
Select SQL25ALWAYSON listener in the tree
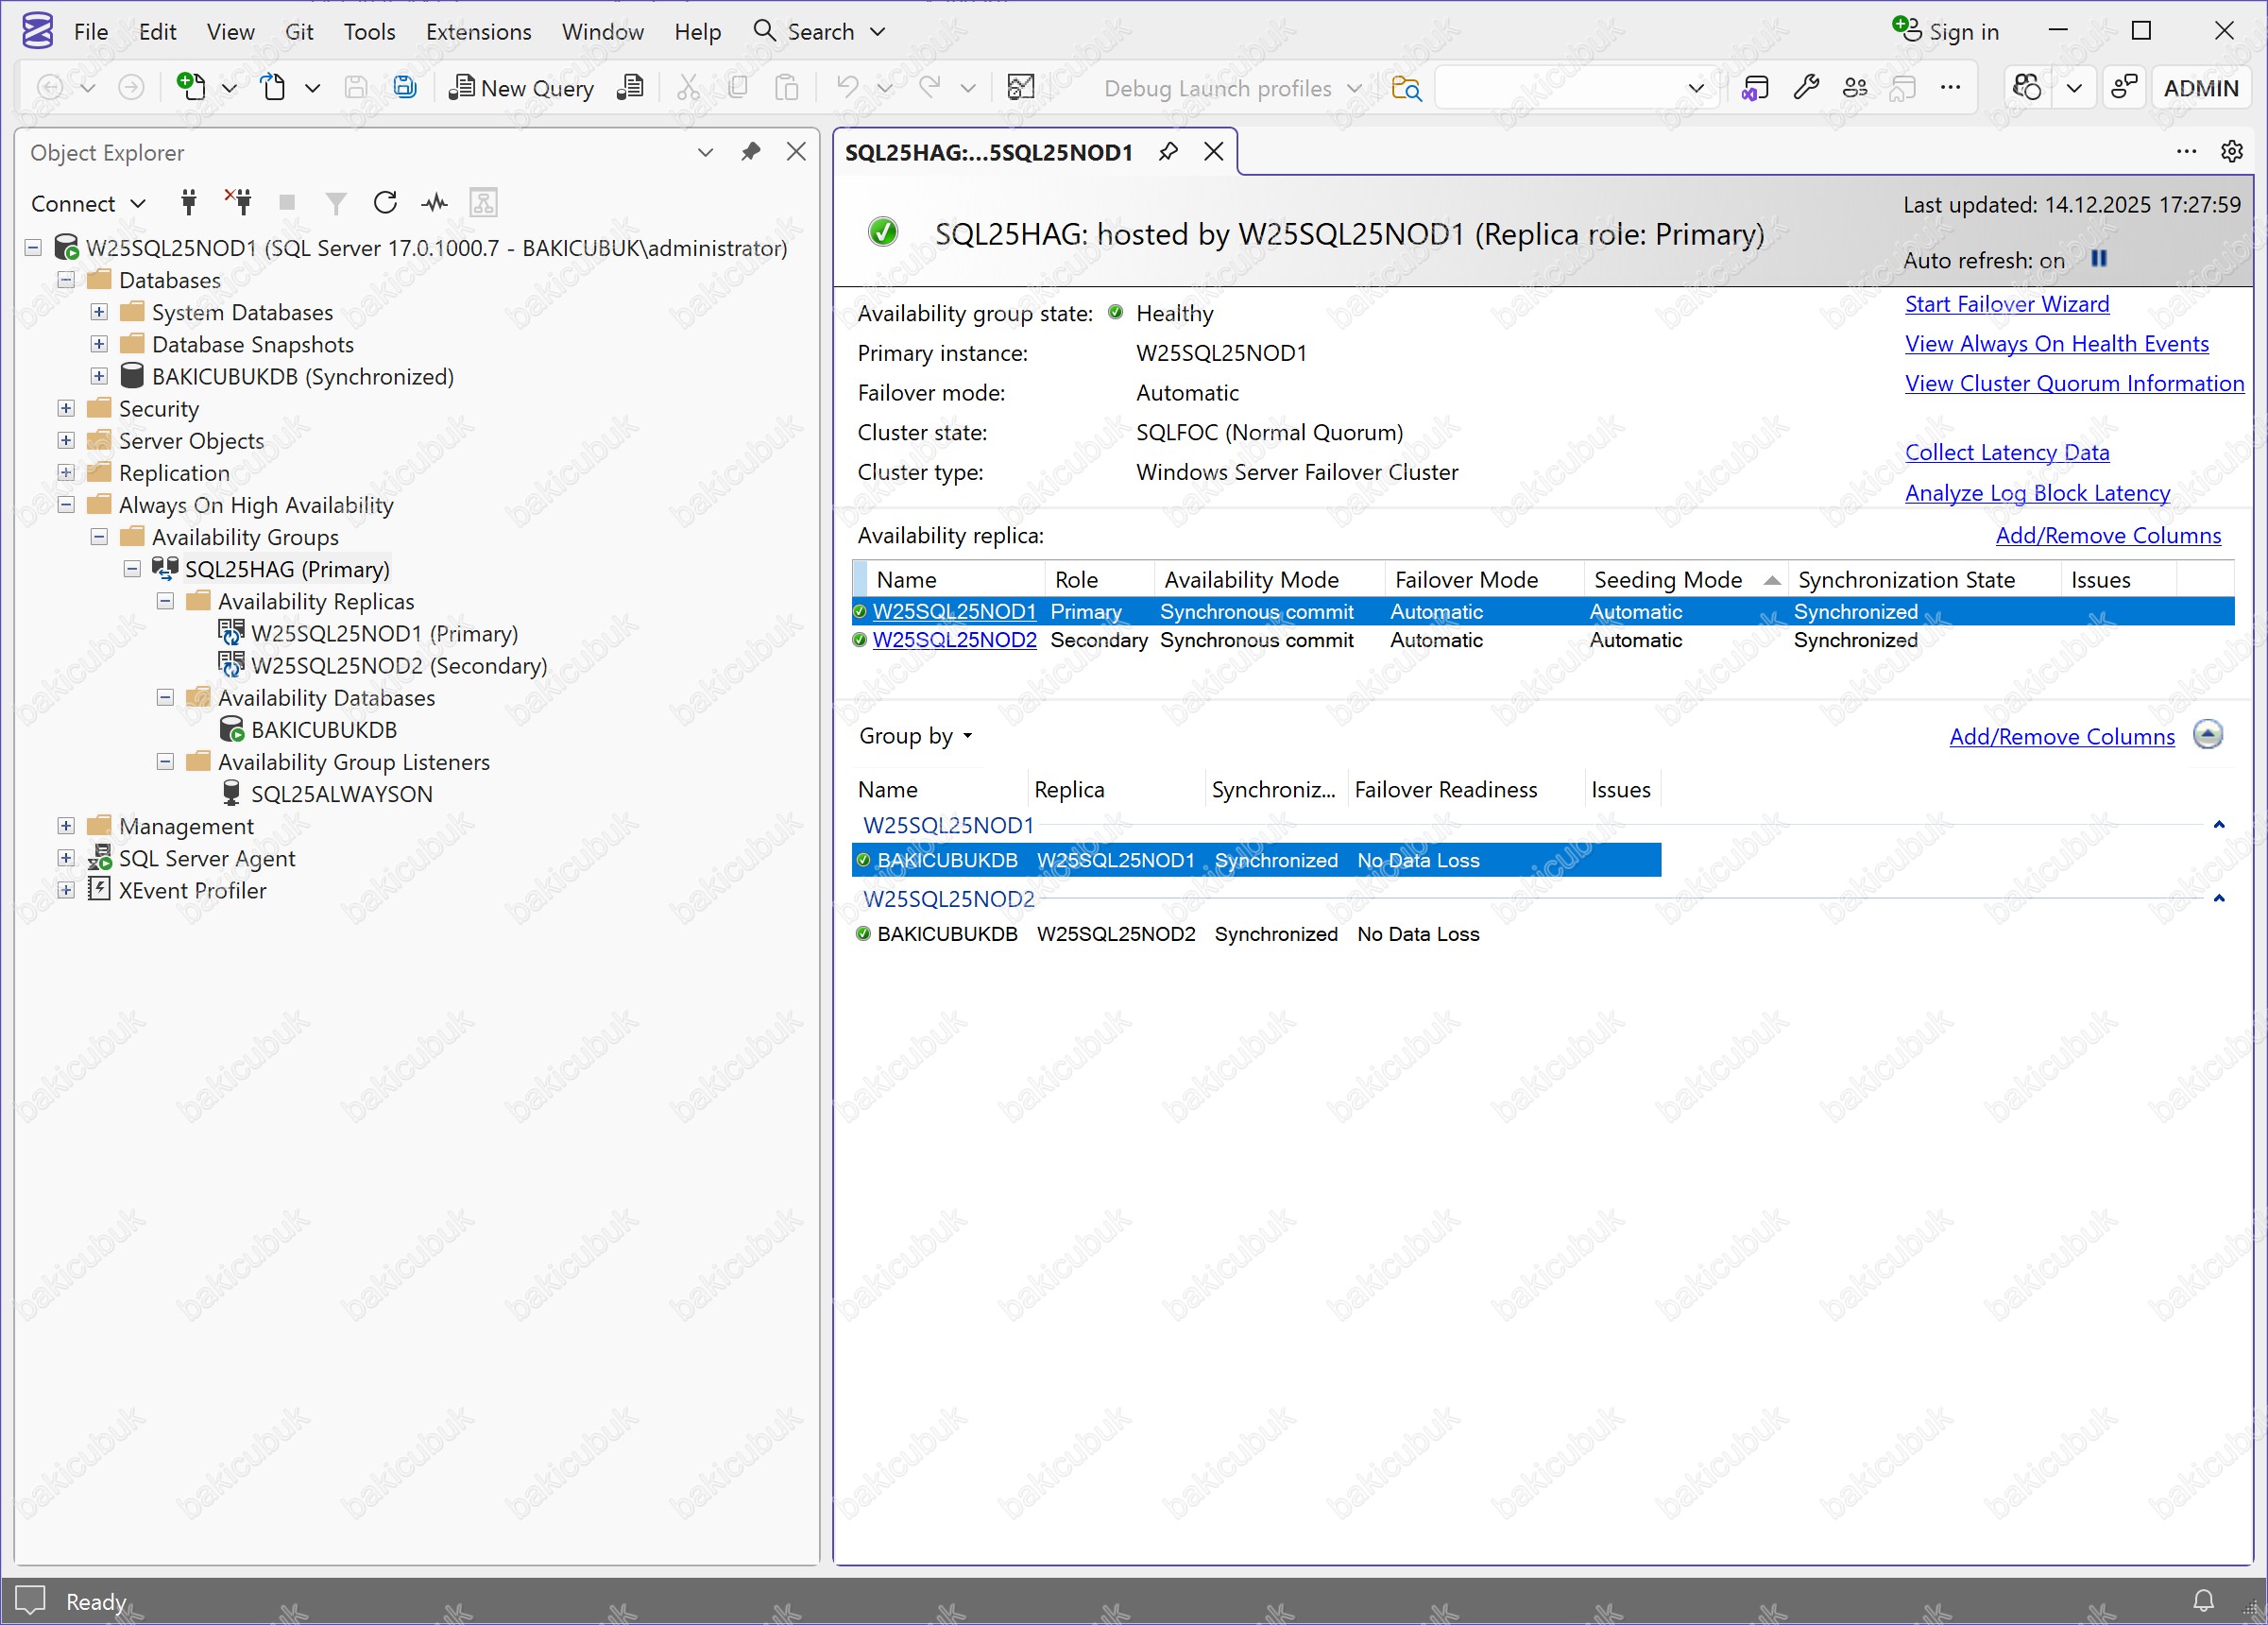pos(341,794)
